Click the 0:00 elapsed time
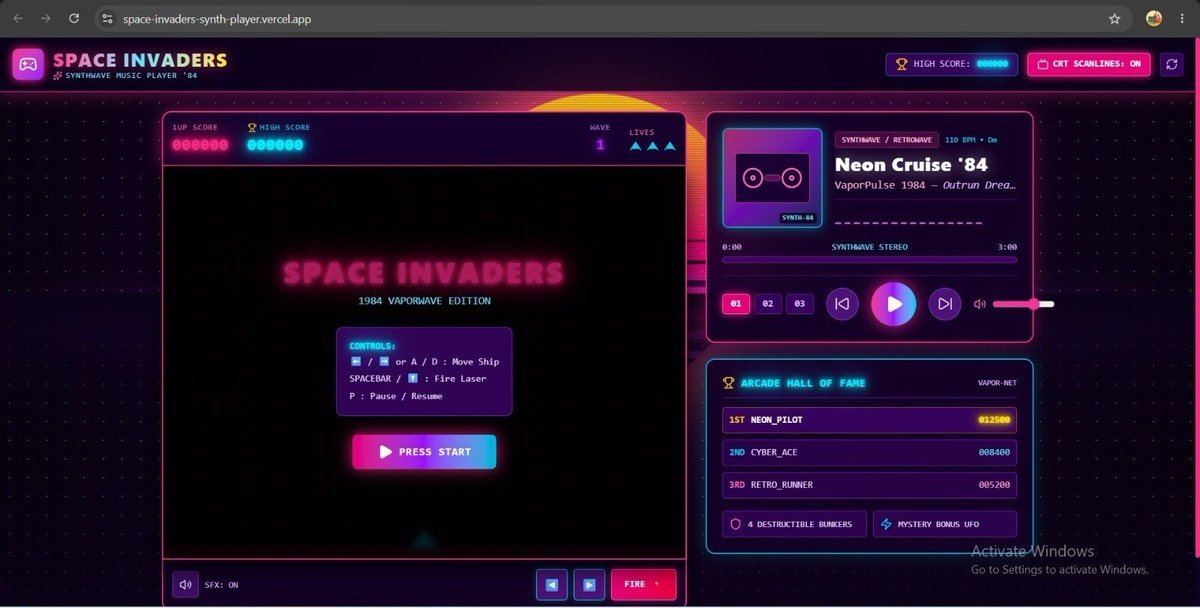This screenshot has width=1200, height=608. 732,247
